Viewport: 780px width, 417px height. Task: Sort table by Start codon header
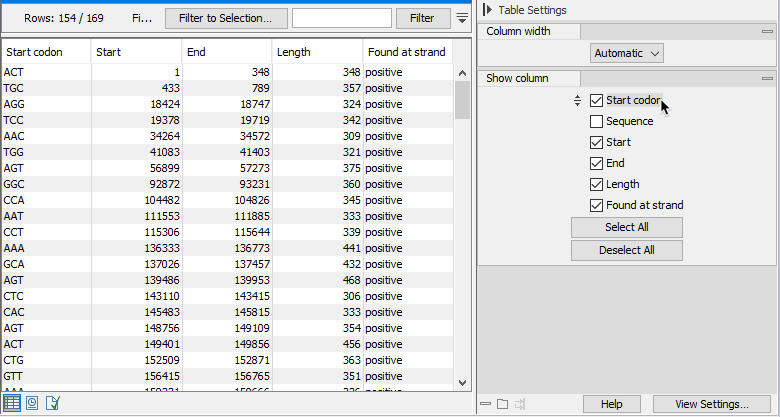point(45,52)
